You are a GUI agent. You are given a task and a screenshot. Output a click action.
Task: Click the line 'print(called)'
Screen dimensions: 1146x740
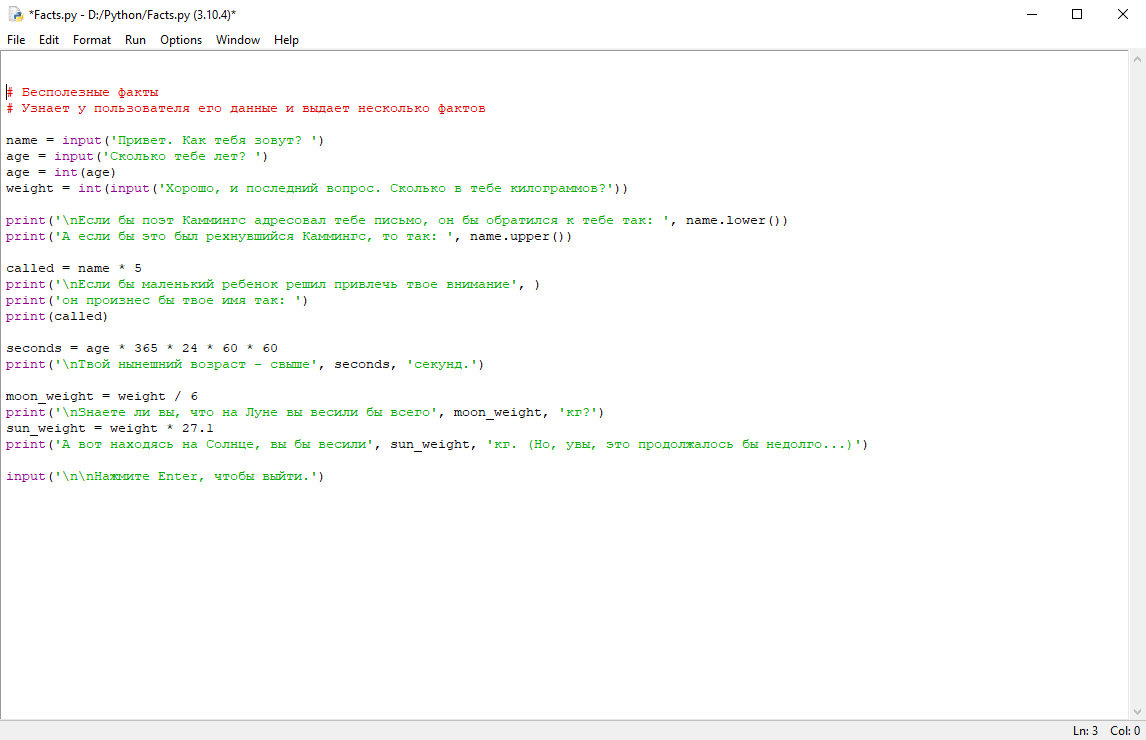point(57,317)
